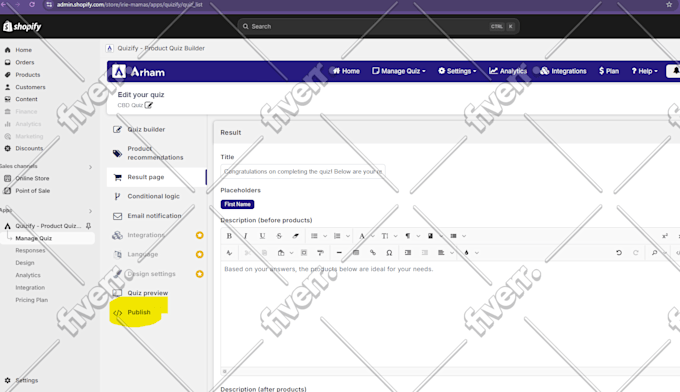Pin the Quizify app using pin icon
This screenshot has height=392, width=680.
[x=88, y=226]
